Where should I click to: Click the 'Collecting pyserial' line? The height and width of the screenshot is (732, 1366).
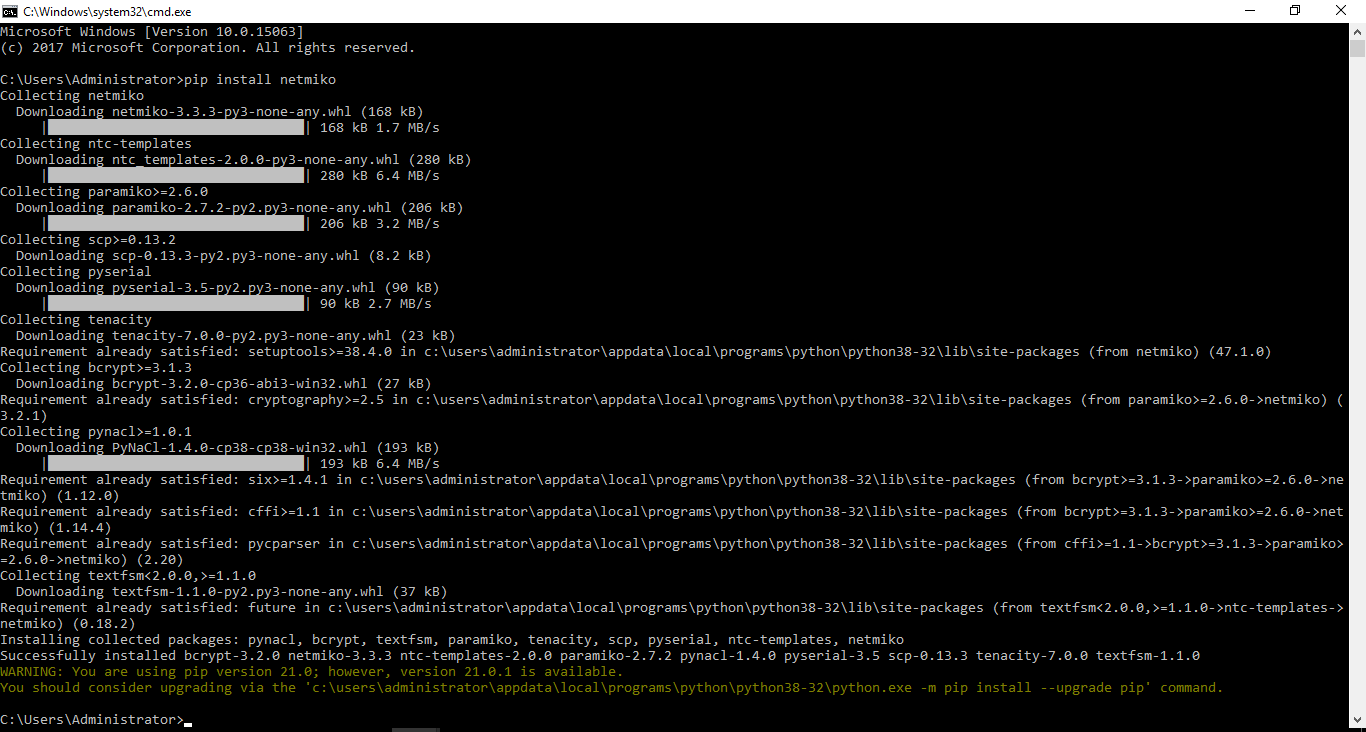tap(76, 272)
